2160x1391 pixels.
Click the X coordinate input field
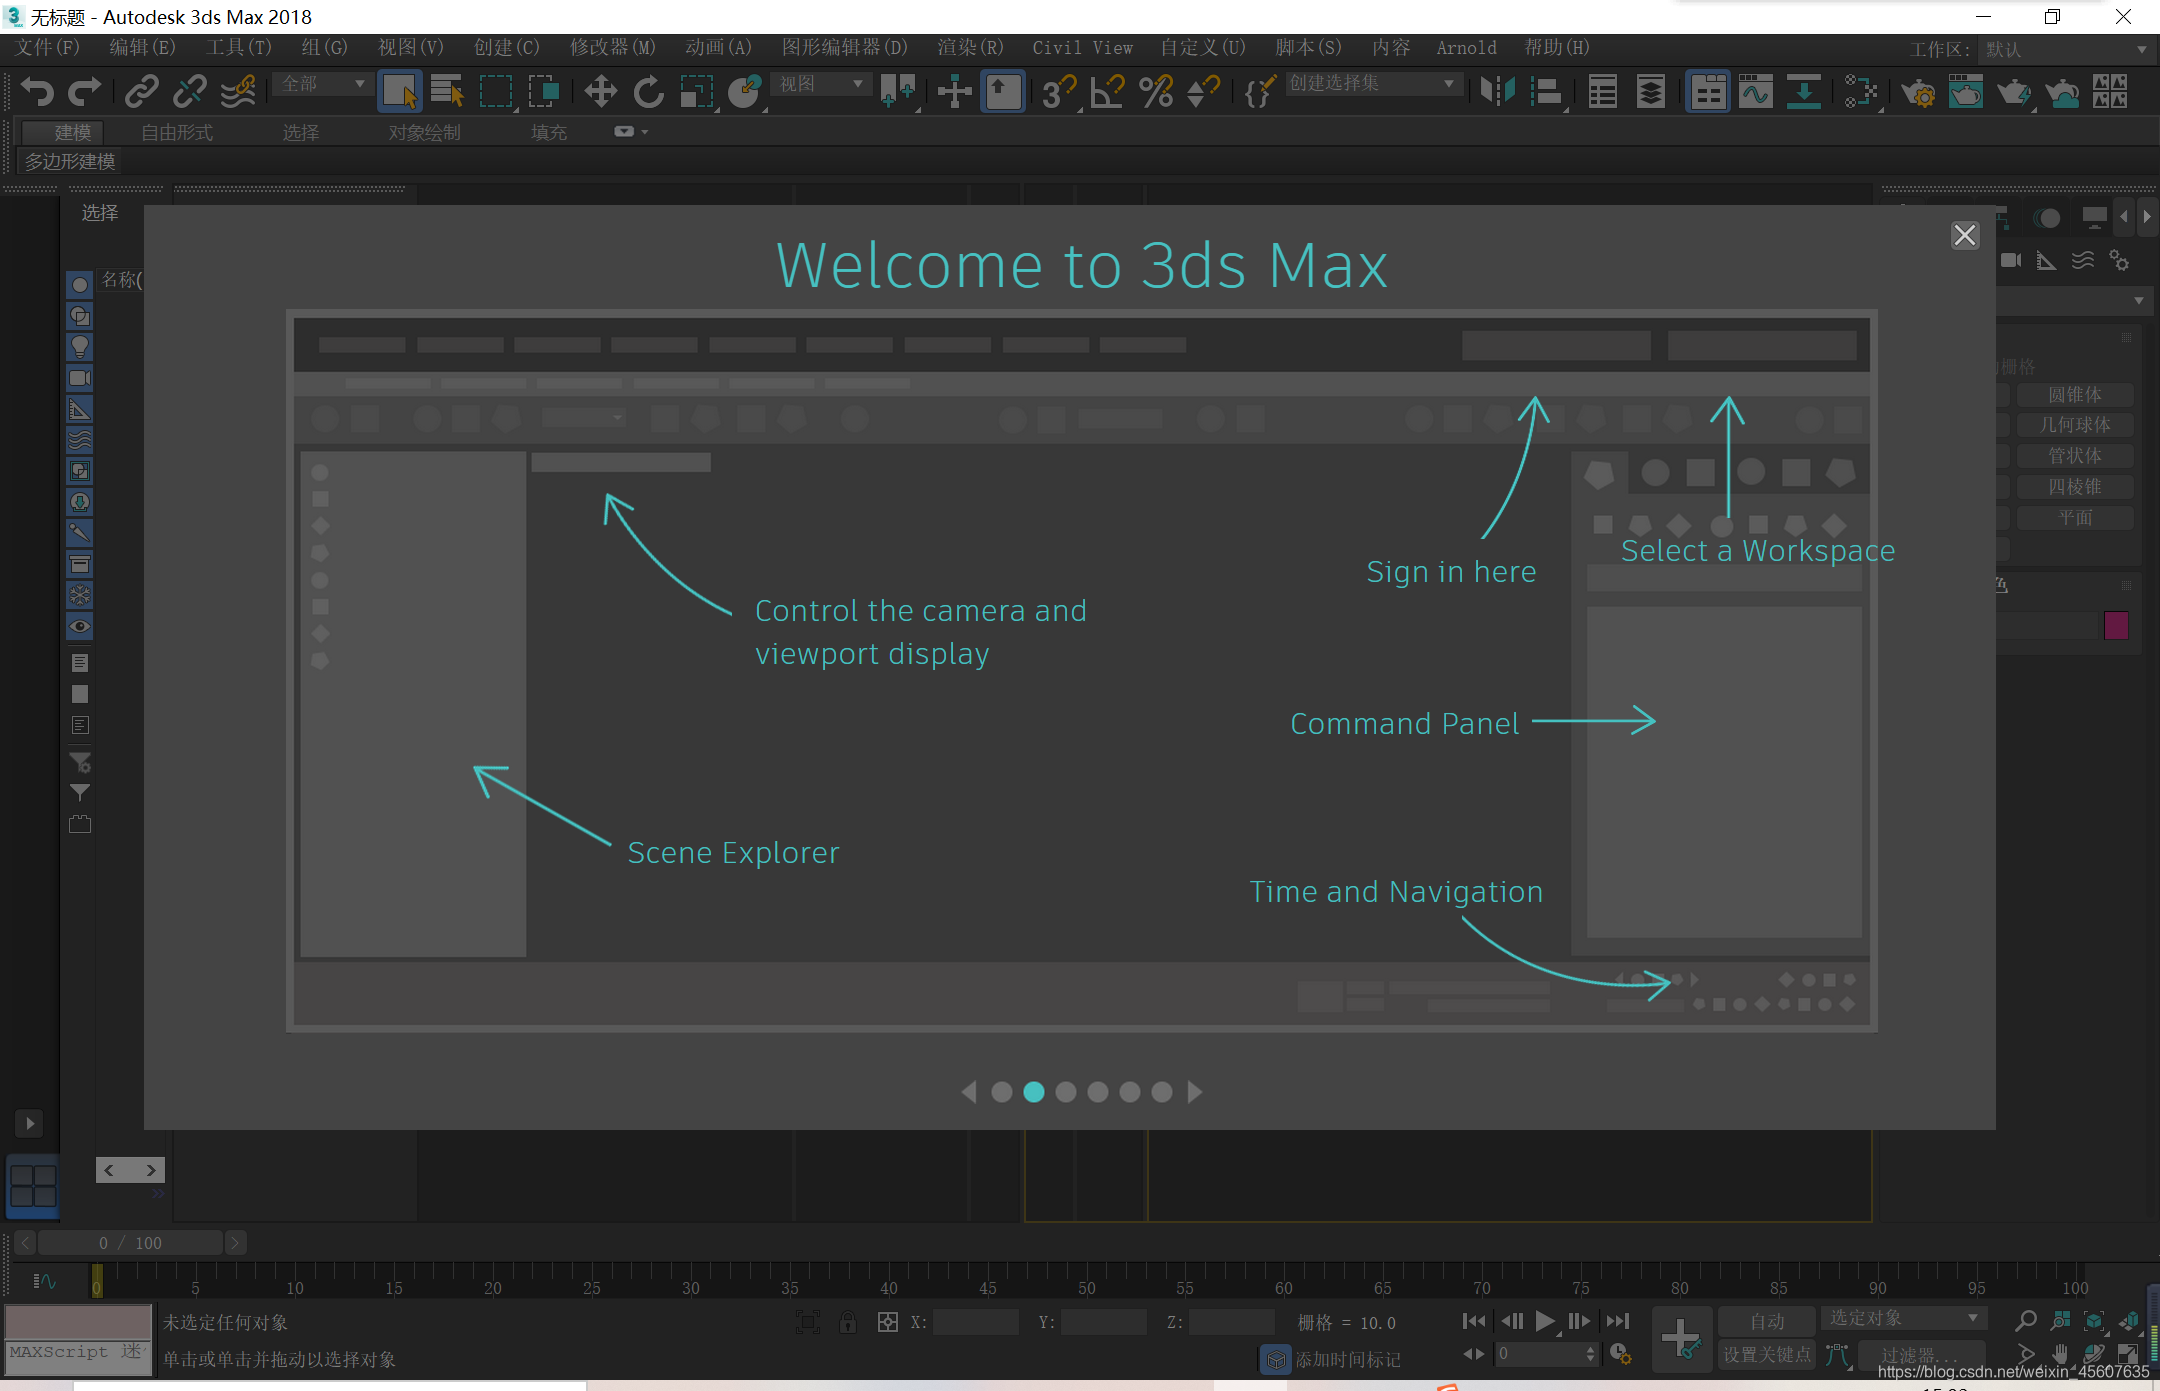tap(975, 1322)
